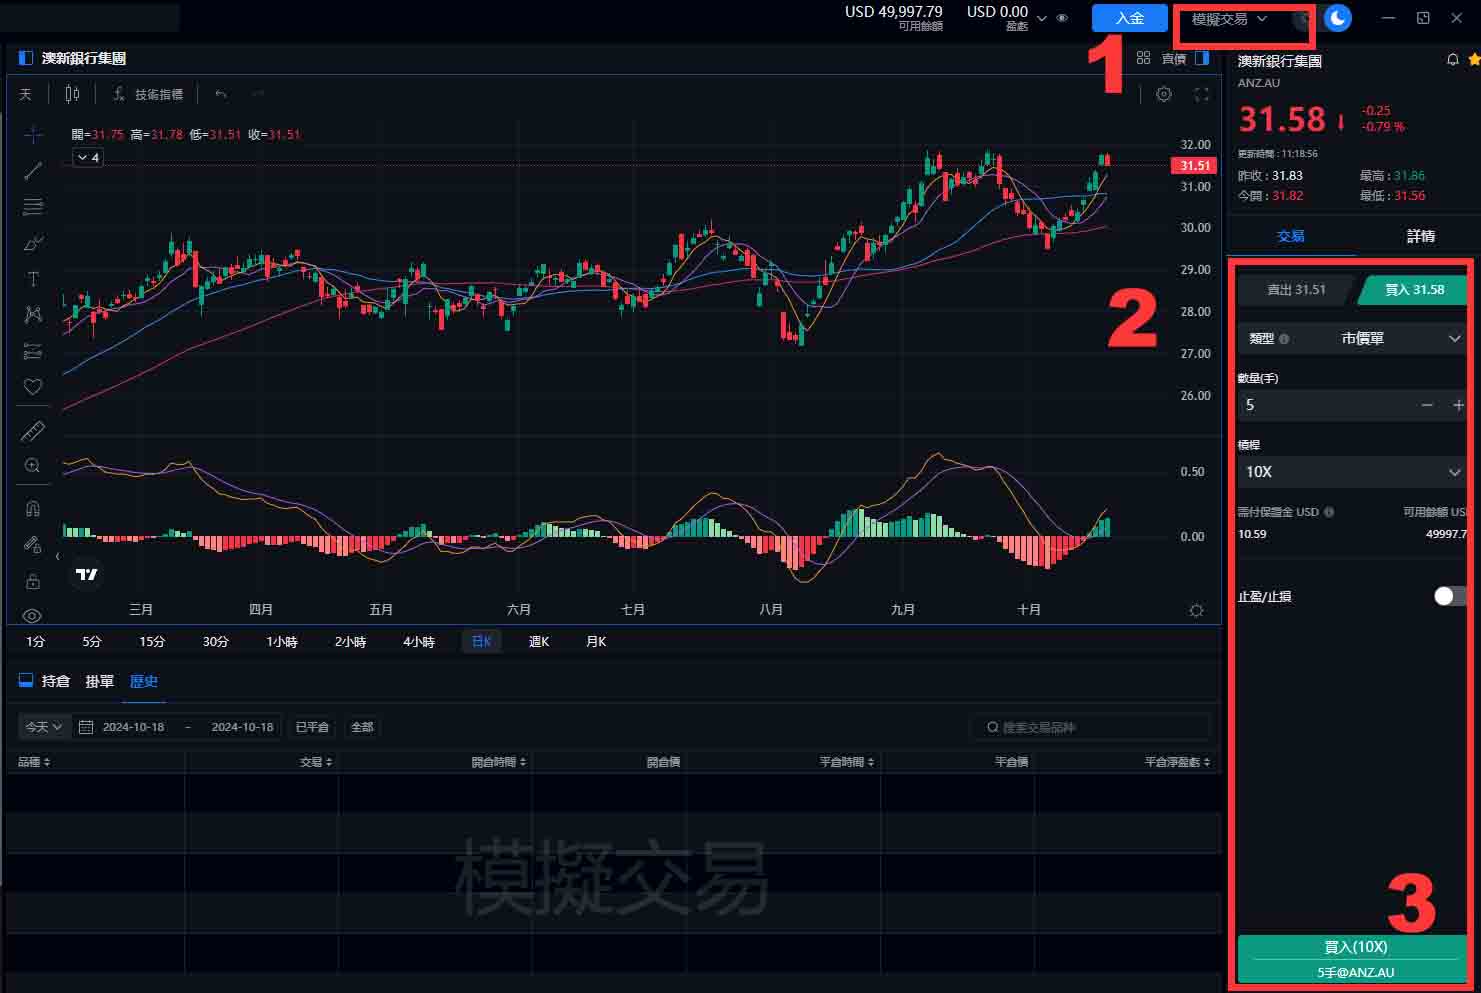Select the text annotation tool
Screen dimensions: 1481x993
(x=33, y=279)
